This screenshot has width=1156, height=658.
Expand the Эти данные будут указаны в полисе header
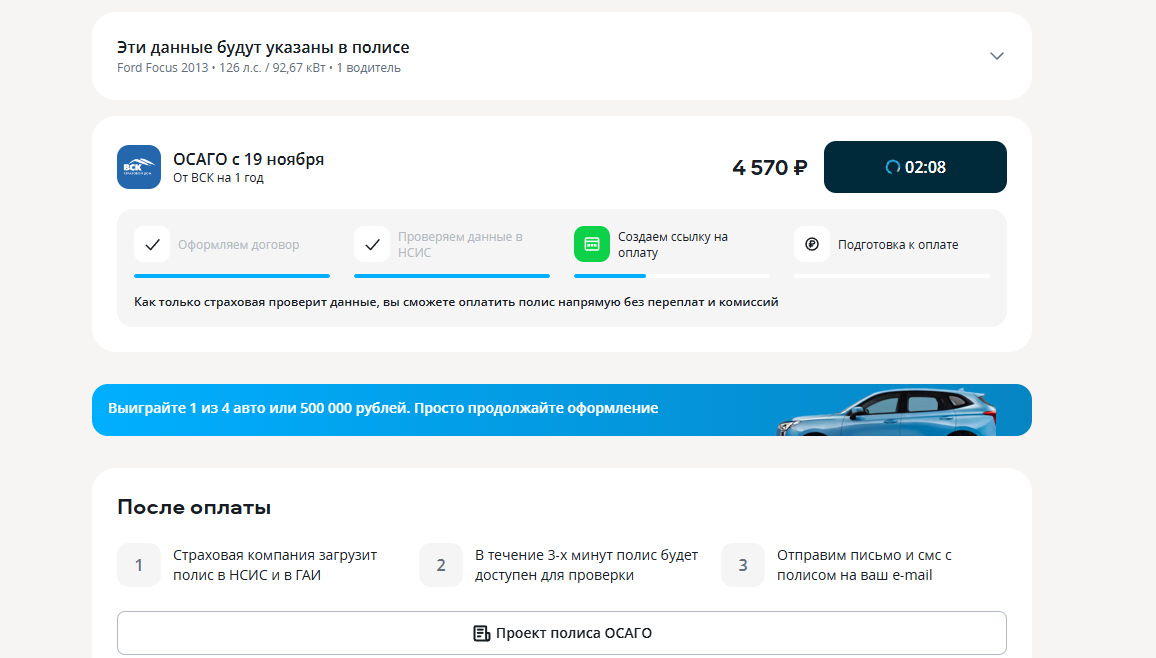[263, 48]
